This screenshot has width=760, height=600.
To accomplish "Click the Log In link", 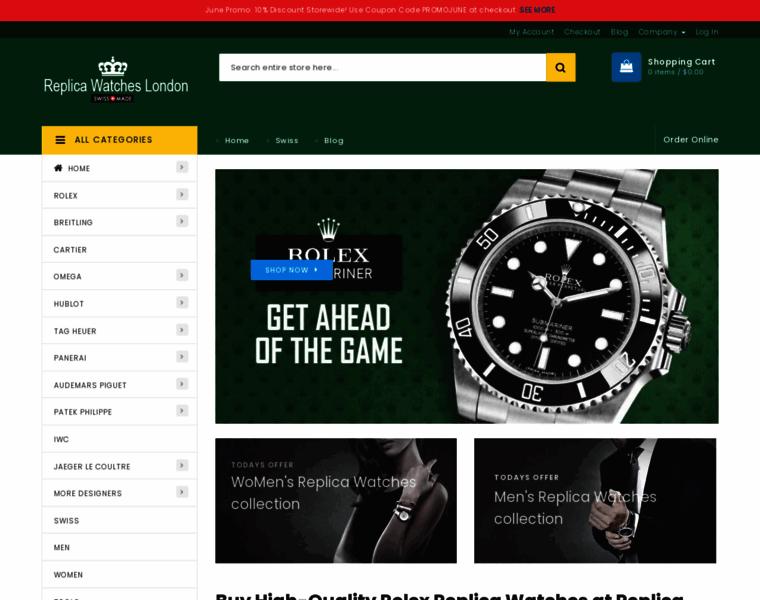I will pyautogui.click(x=707, y=32).
